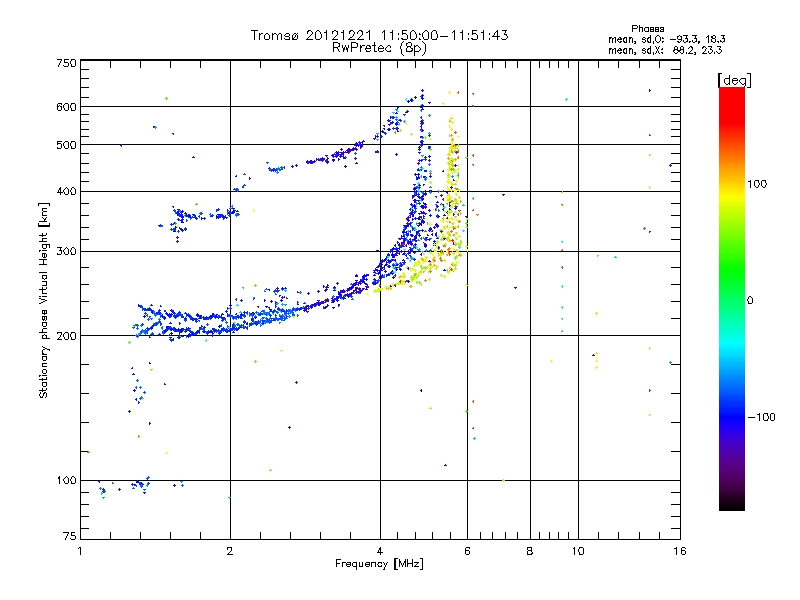This screenshot has height=600, width=800.
Task: Click the y-axis tick label '750'
Action: (x=66, y=63)
